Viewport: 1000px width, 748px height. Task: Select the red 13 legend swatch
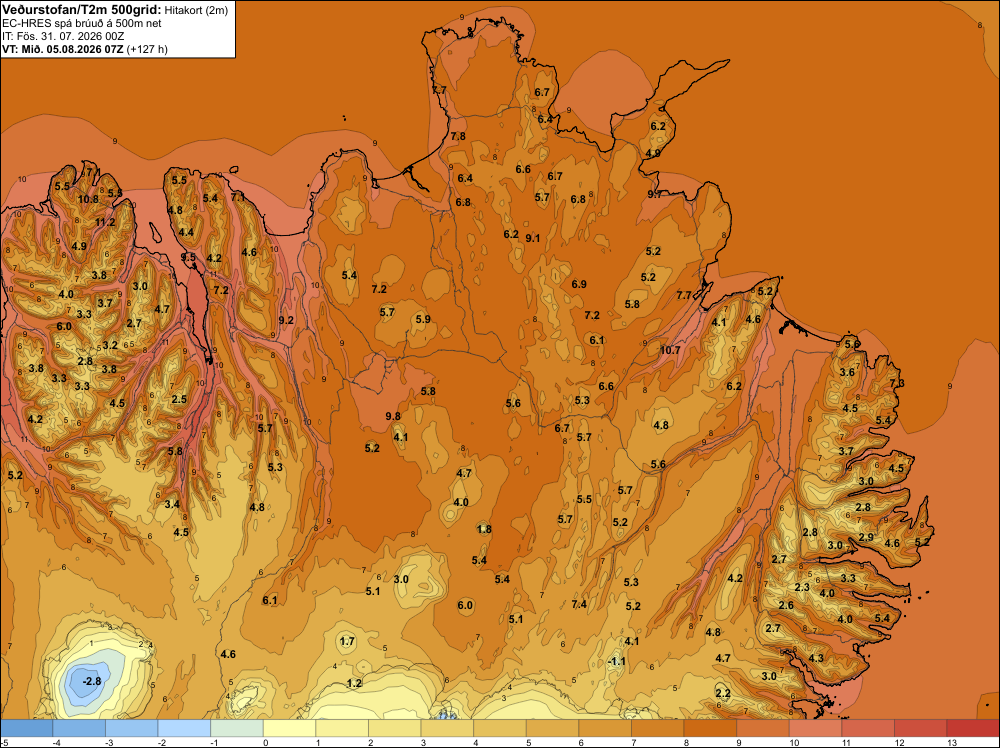pyautogui.click(x=973, y=728)
